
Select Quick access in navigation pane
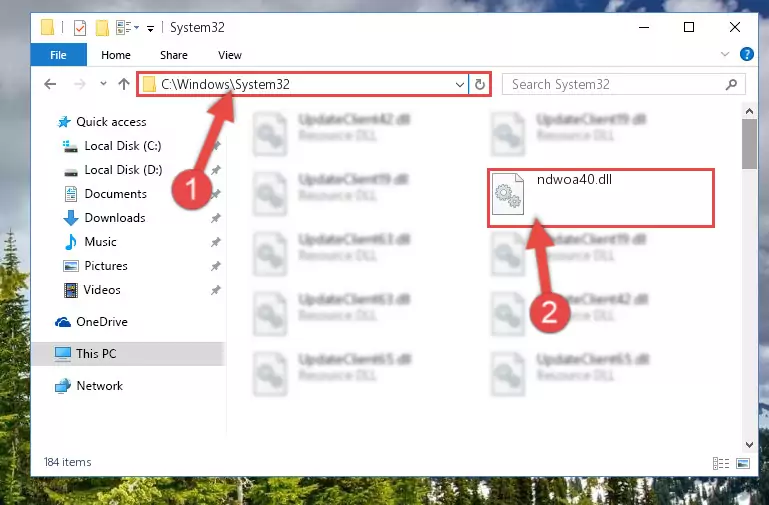coord(111,122)
